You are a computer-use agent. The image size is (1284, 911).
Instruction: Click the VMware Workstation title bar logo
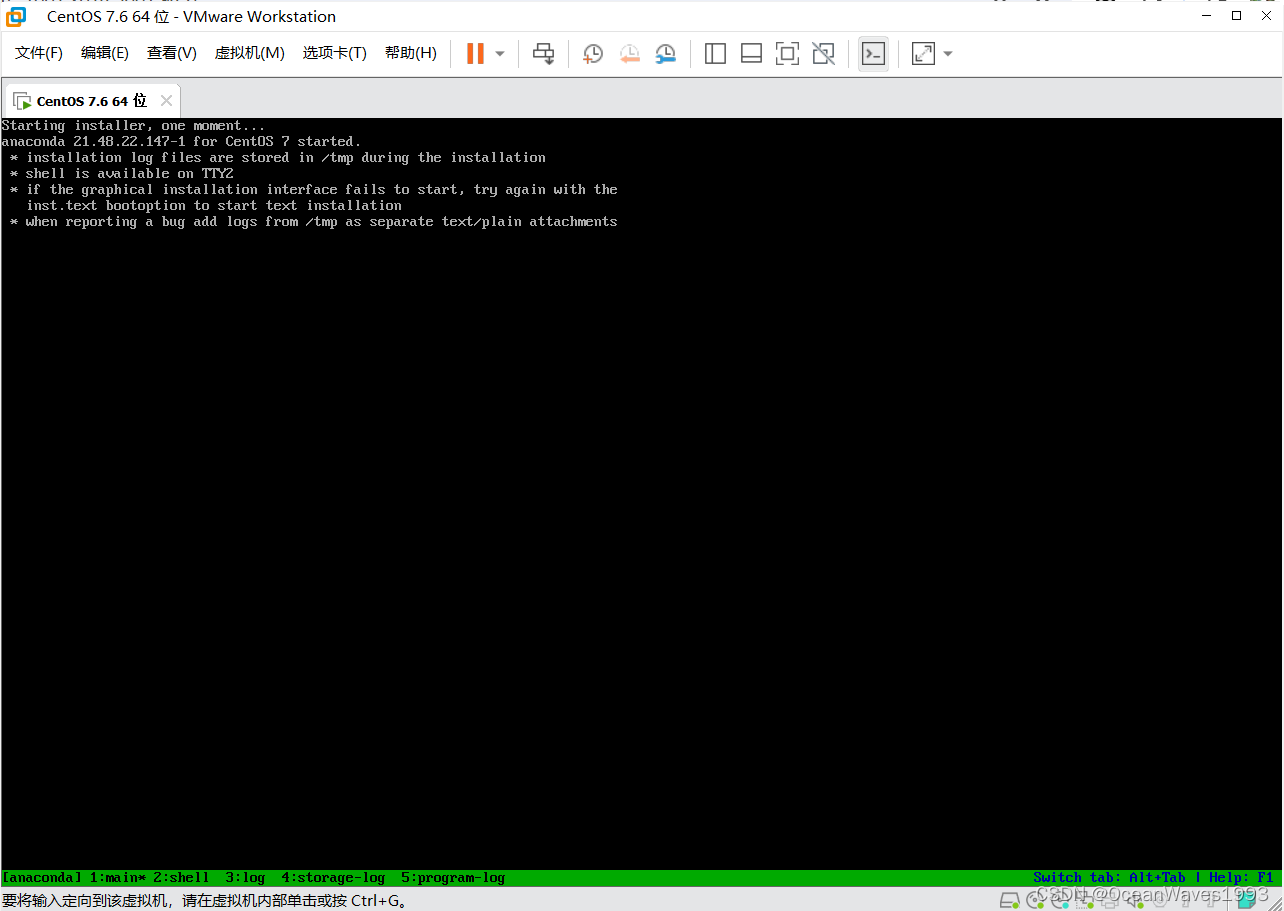pyautogui.click(x=16, y=16)
